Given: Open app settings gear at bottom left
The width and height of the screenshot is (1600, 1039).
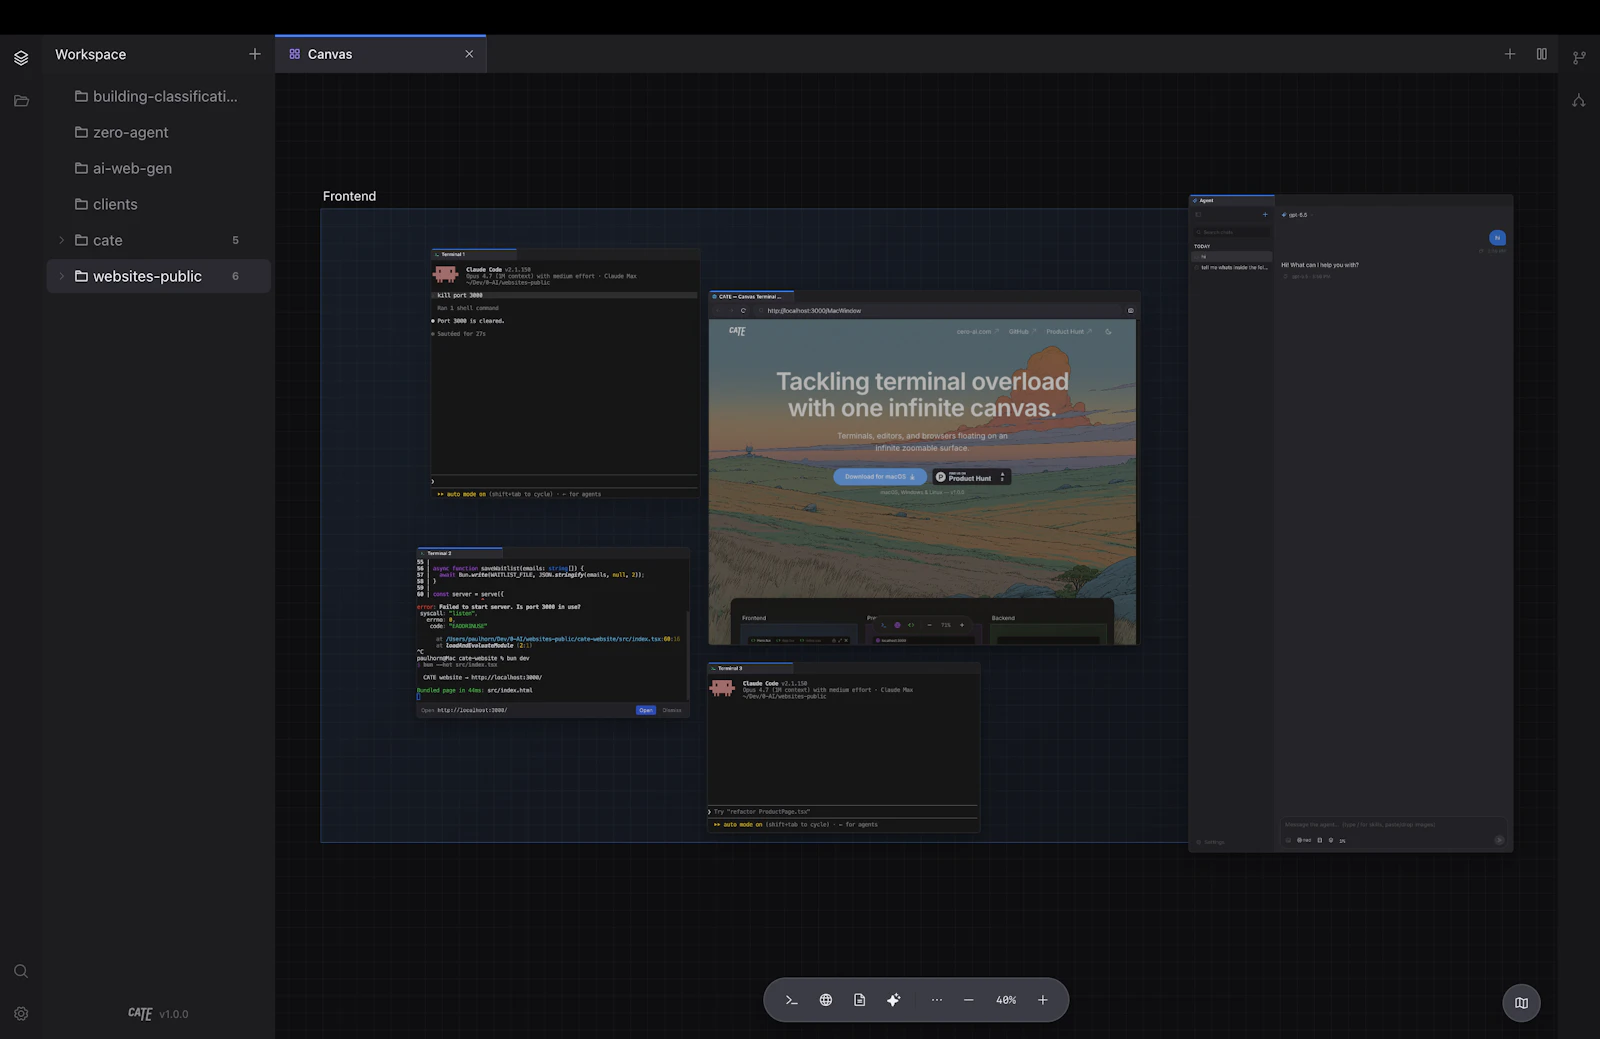Looking at the screenshot, I should click(x=21, y=1013).
